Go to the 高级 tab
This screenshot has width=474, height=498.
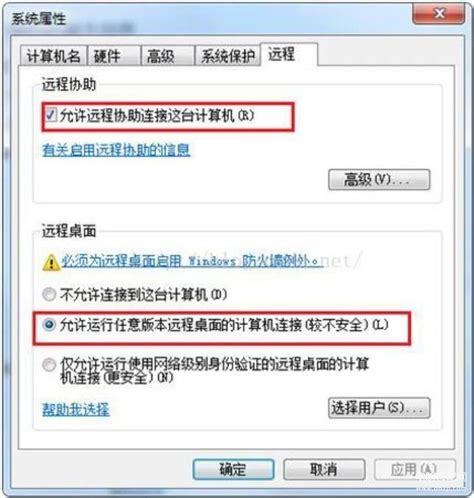[x=168, y=56]
